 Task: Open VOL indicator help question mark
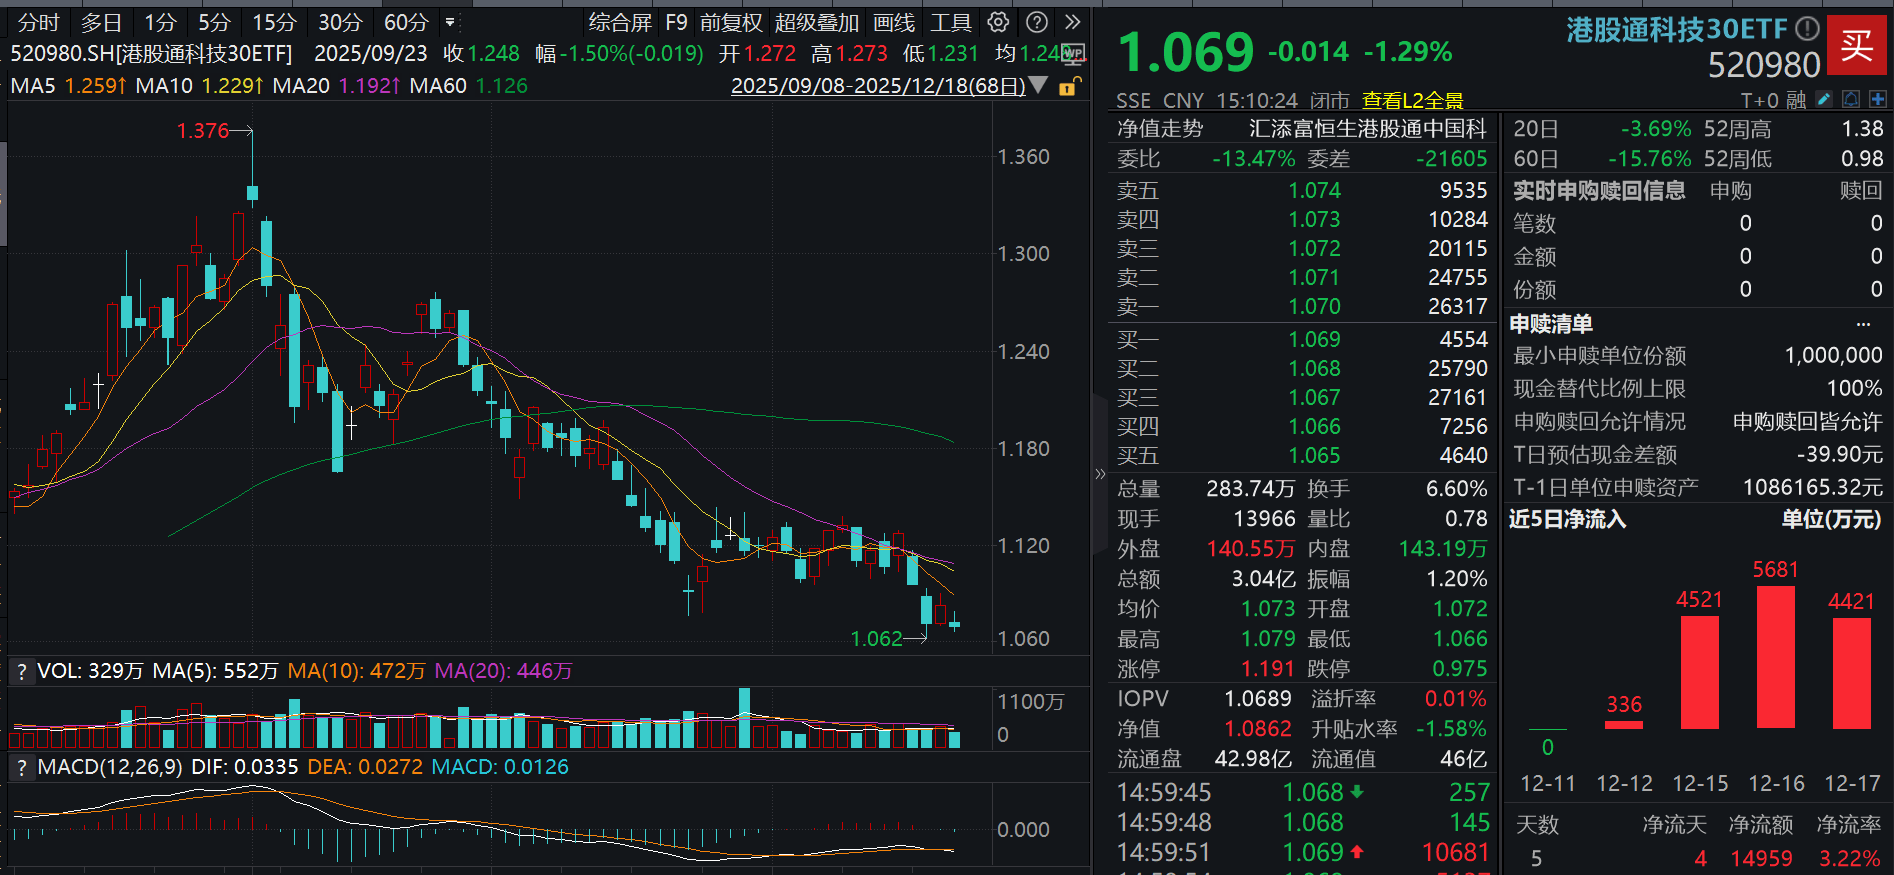(x=21, y=672)
